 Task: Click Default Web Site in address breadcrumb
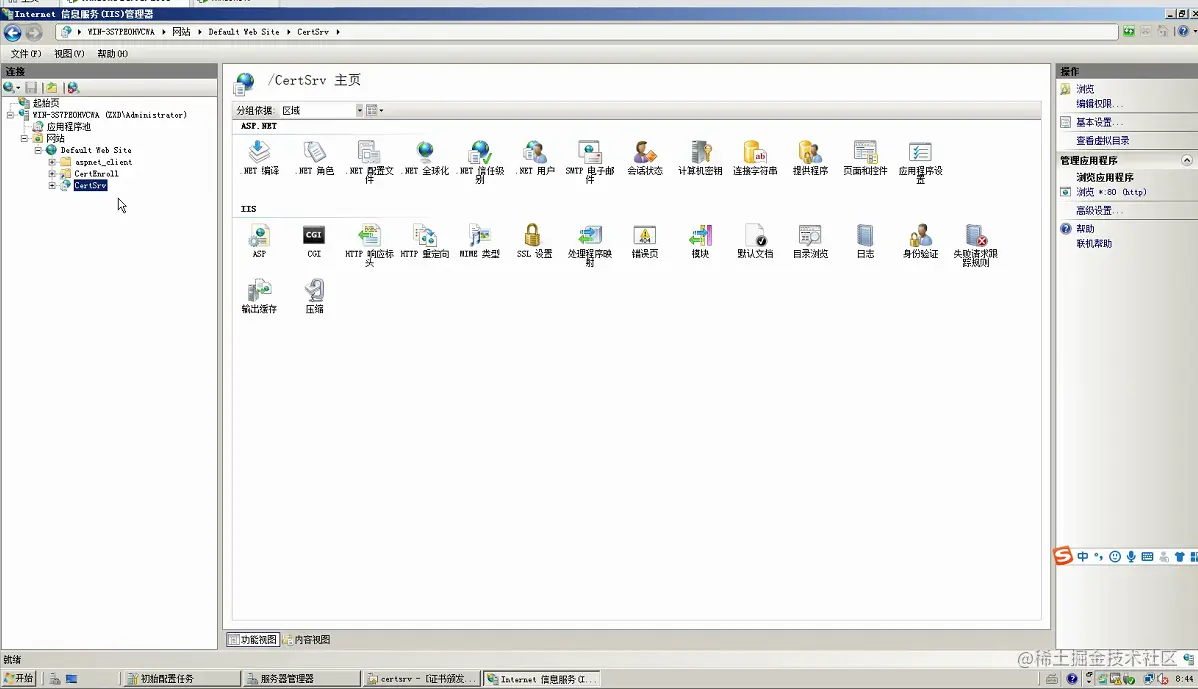pos(244,32)
